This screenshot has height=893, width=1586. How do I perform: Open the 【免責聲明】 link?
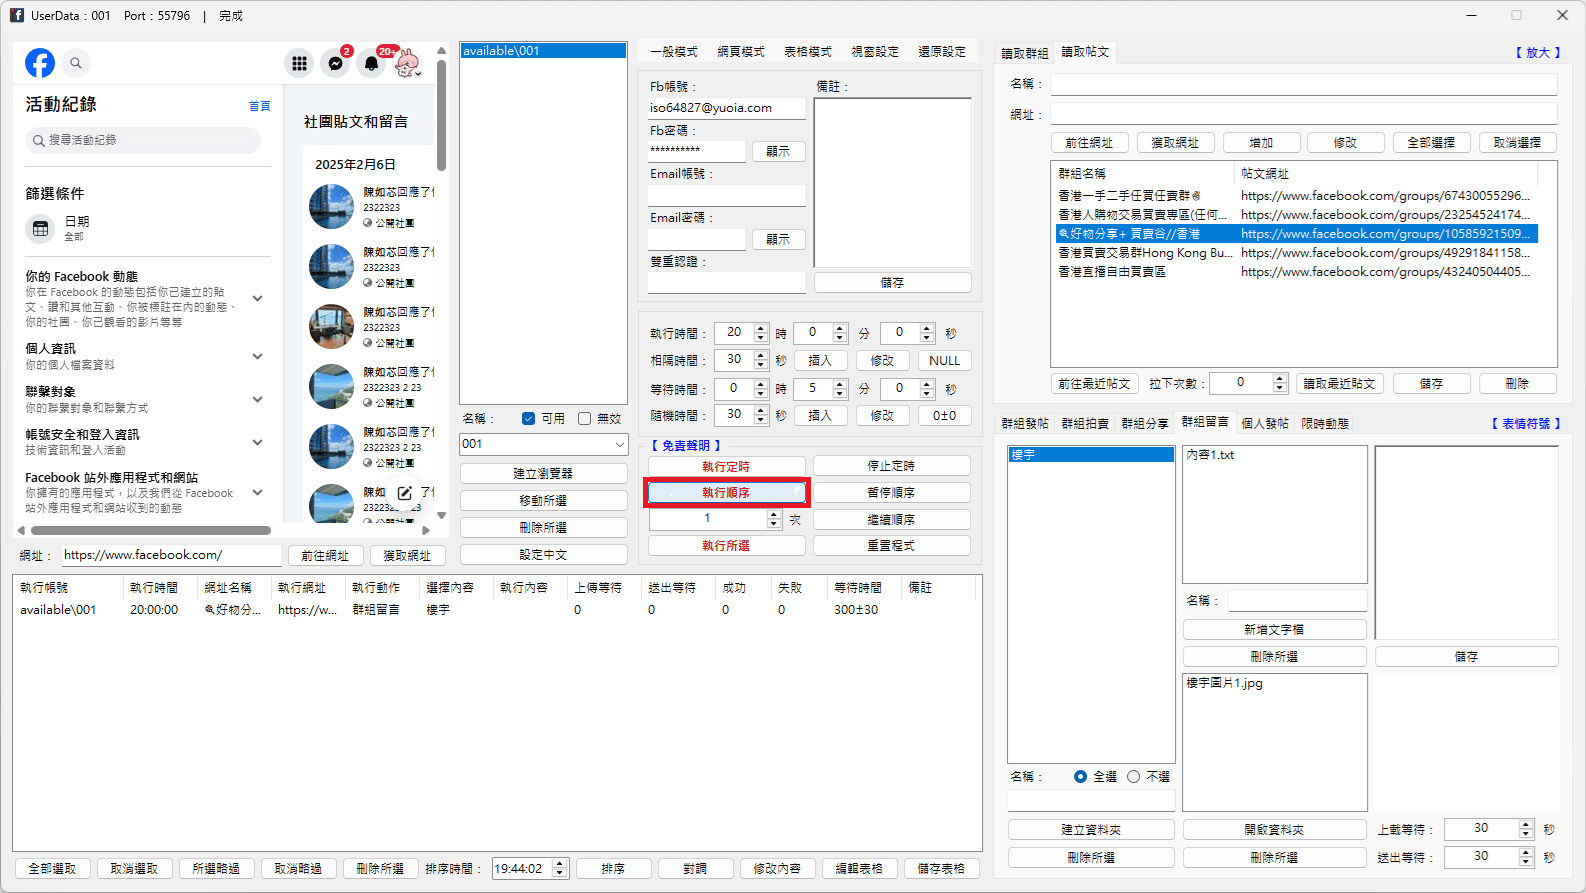point(685,446)
